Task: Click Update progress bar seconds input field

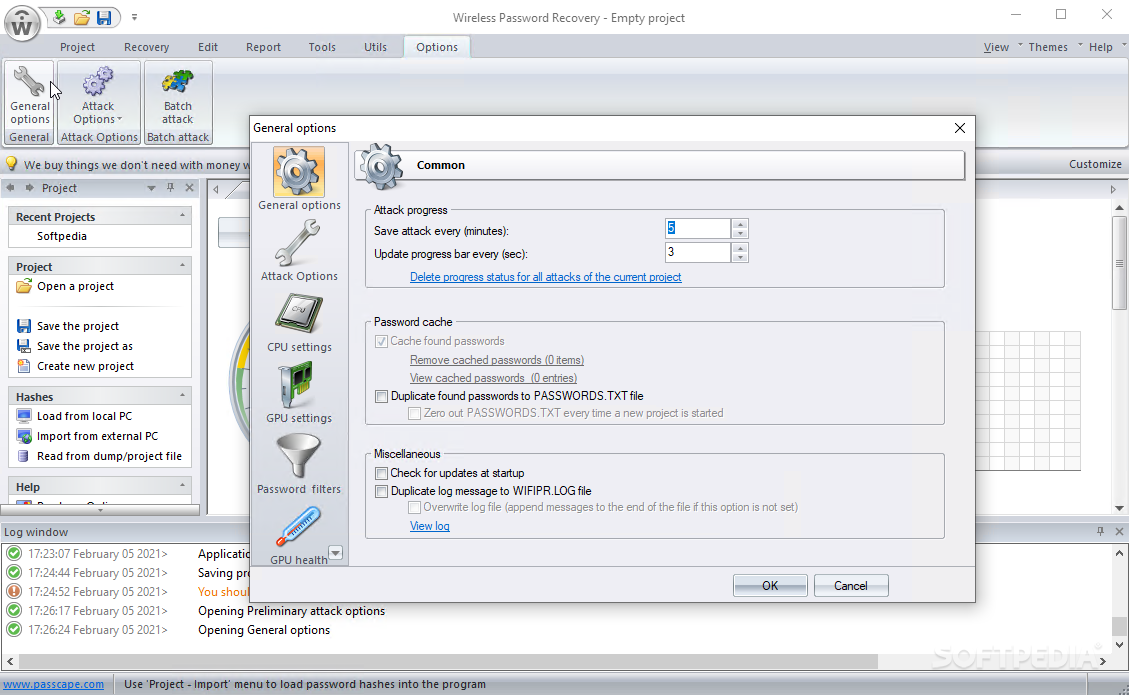Action: [698, 252]
